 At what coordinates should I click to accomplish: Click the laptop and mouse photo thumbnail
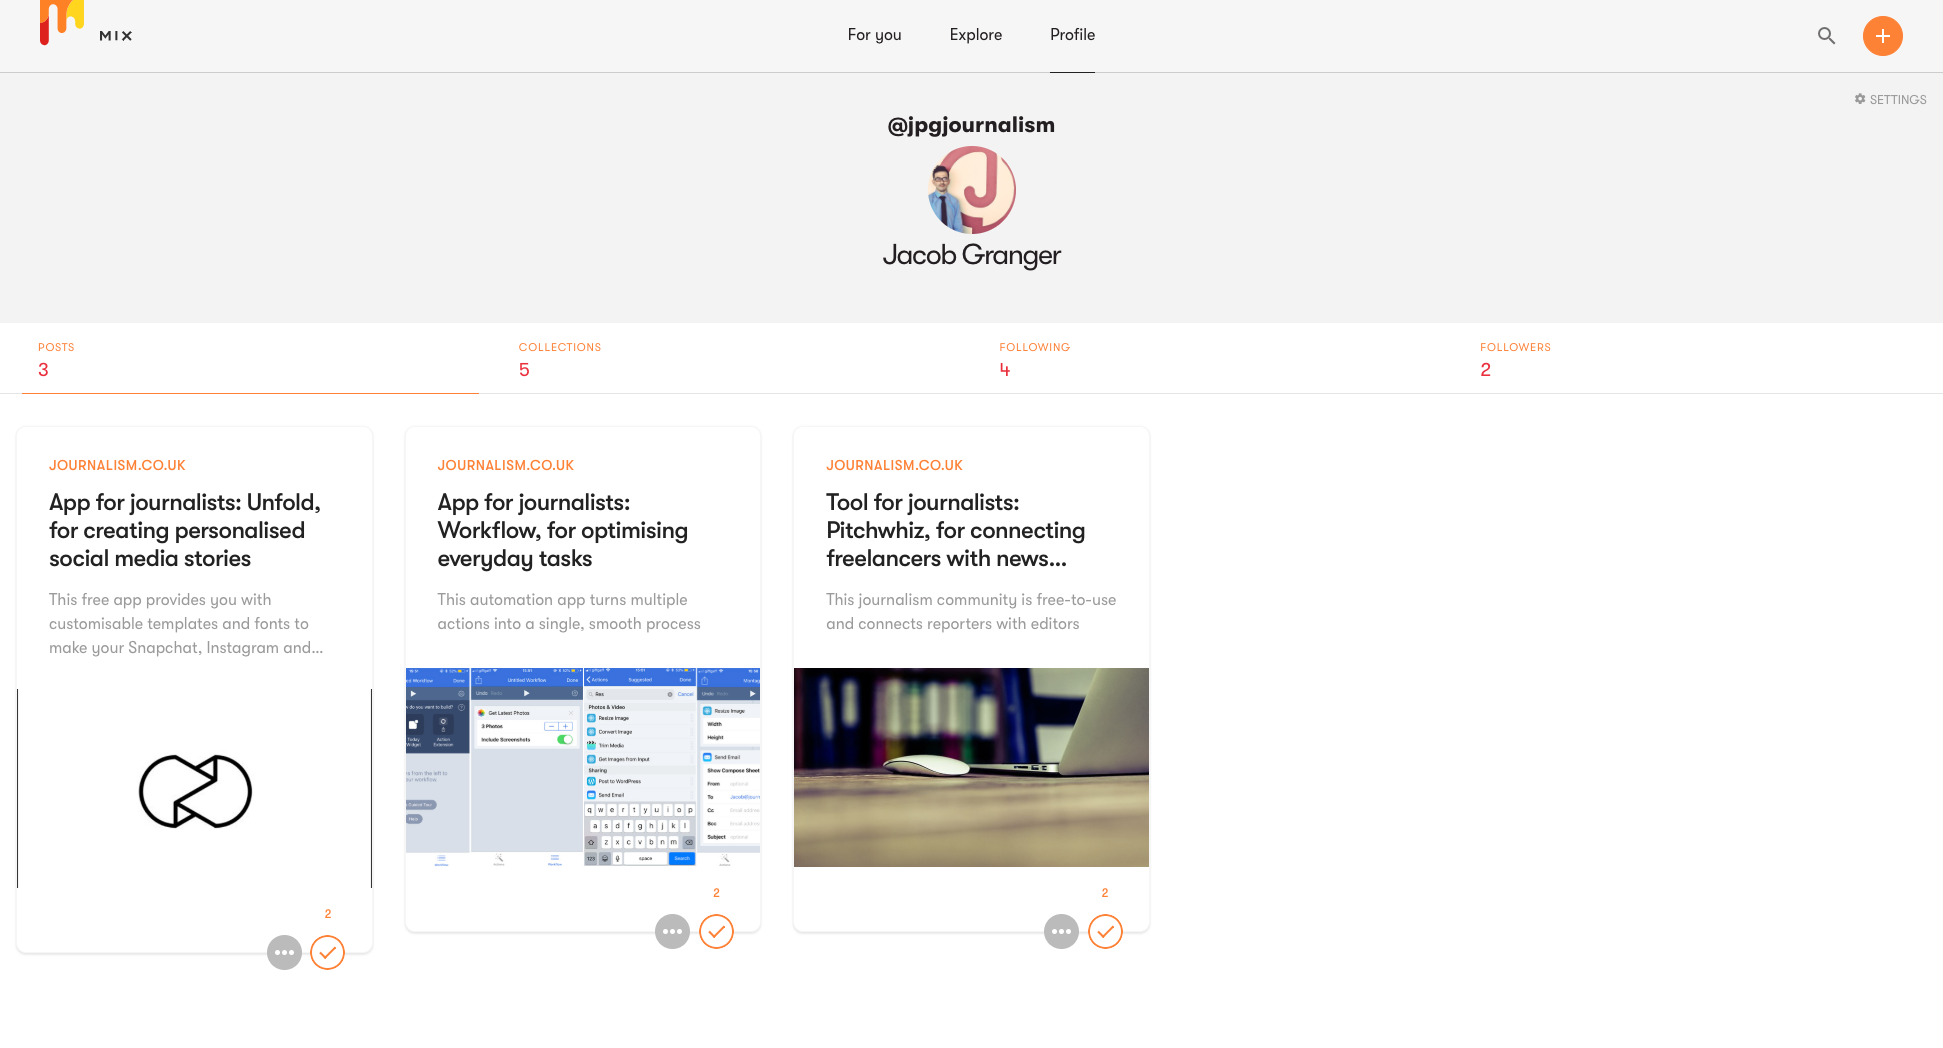click(971, 767)
